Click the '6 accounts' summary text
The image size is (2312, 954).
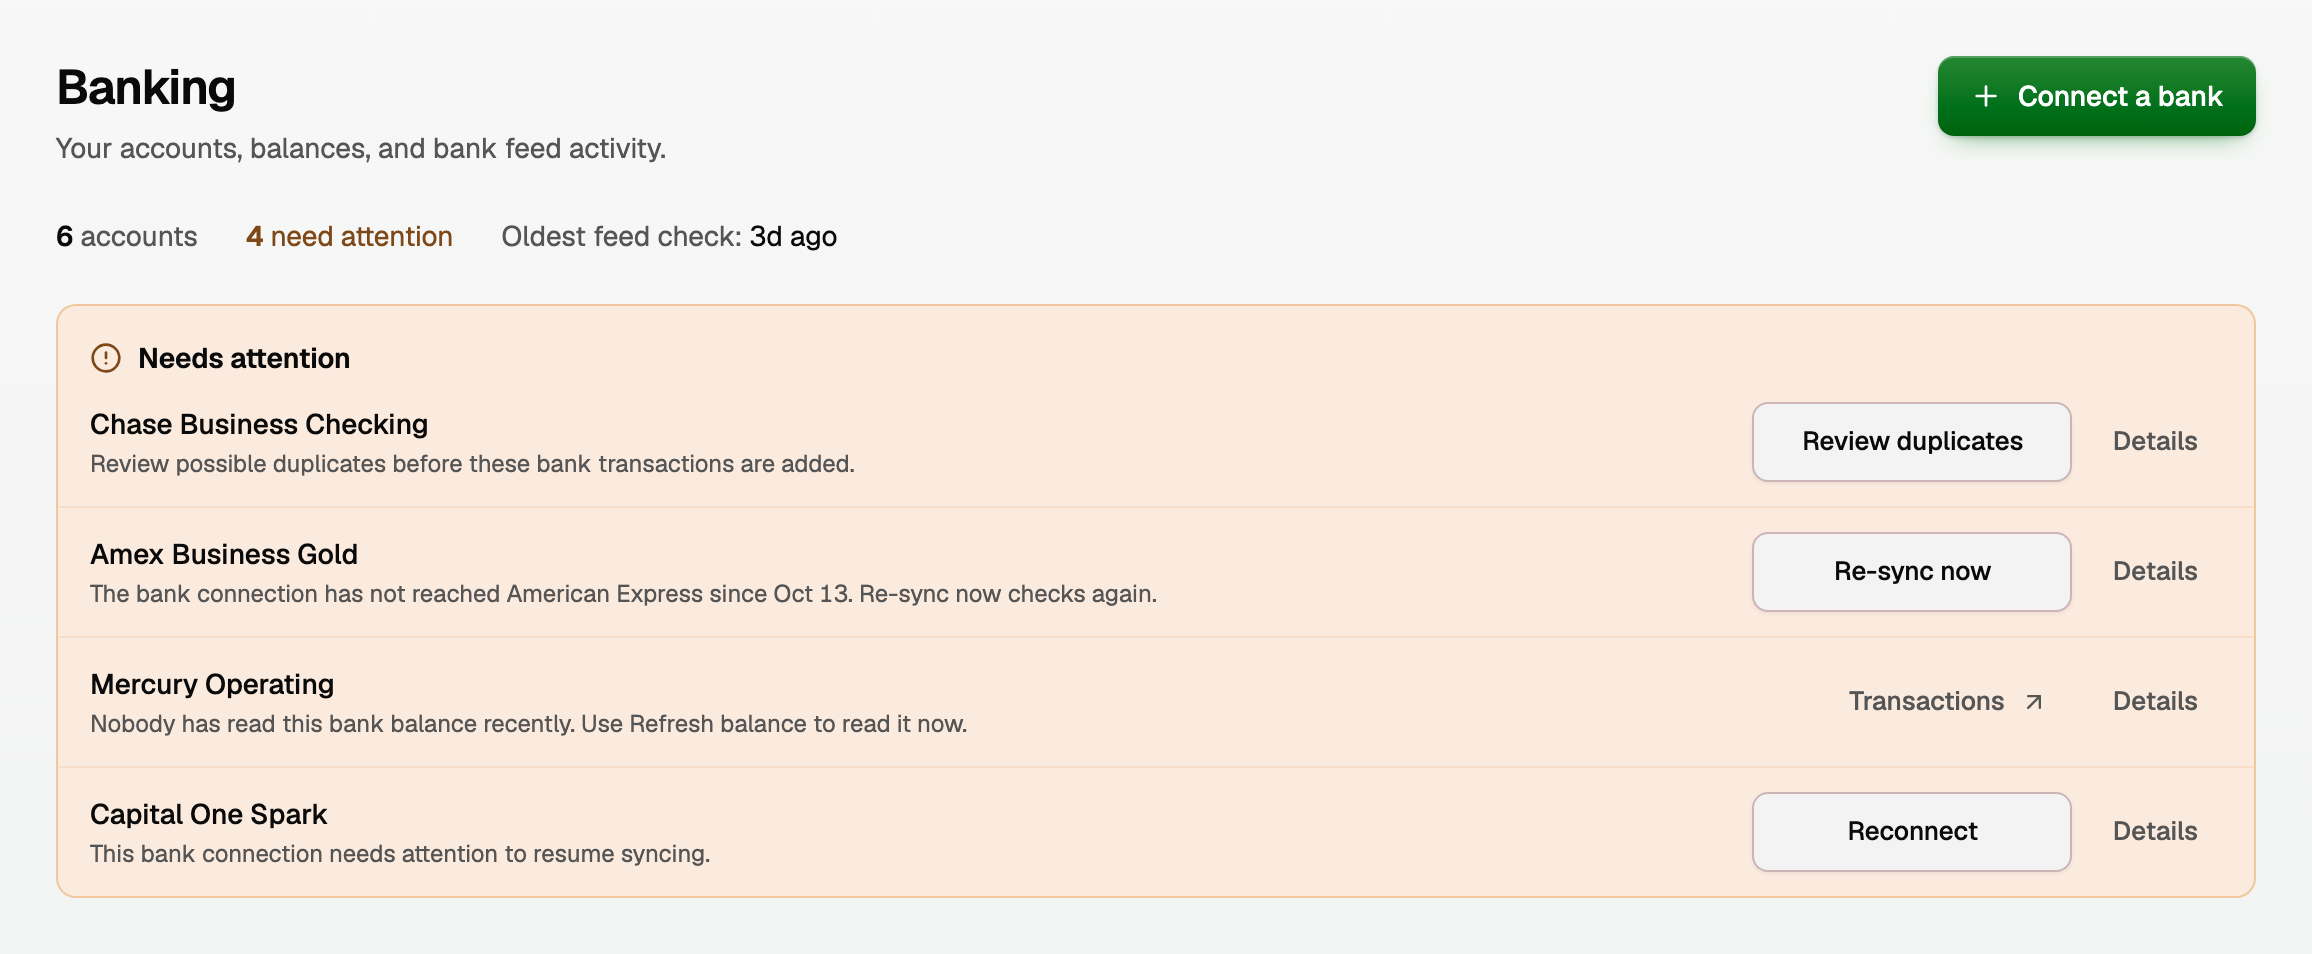[x=127, y=236]
